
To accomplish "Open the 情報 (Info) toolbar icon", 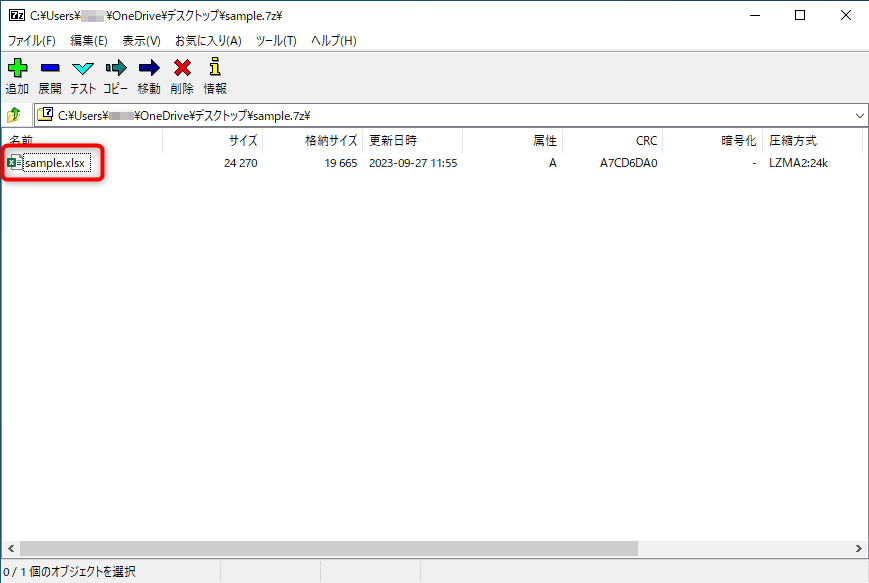I will [x=214, y=68].
